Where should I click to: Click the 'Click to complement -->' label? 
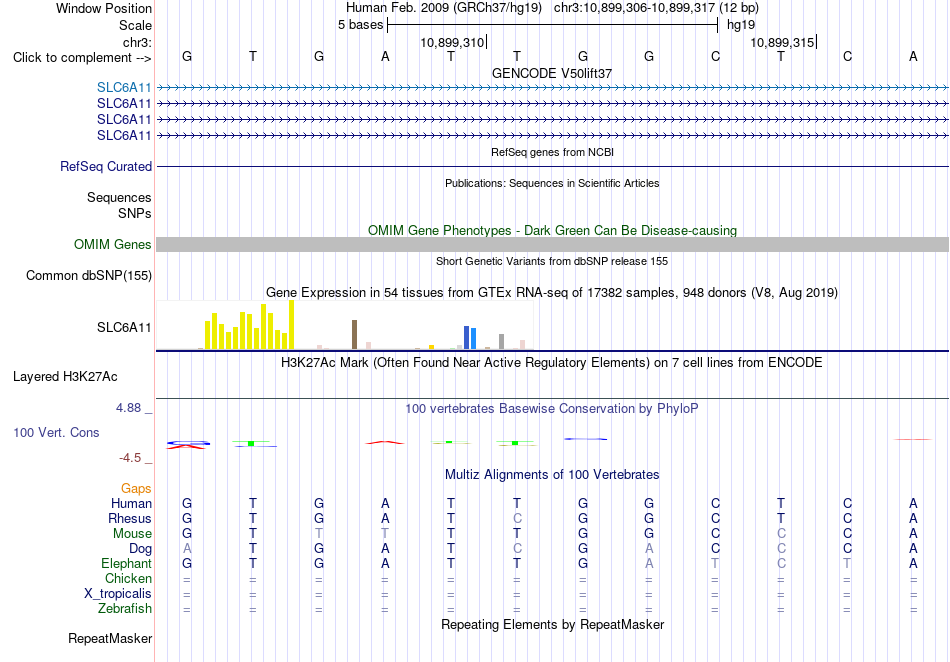point(82,58)
